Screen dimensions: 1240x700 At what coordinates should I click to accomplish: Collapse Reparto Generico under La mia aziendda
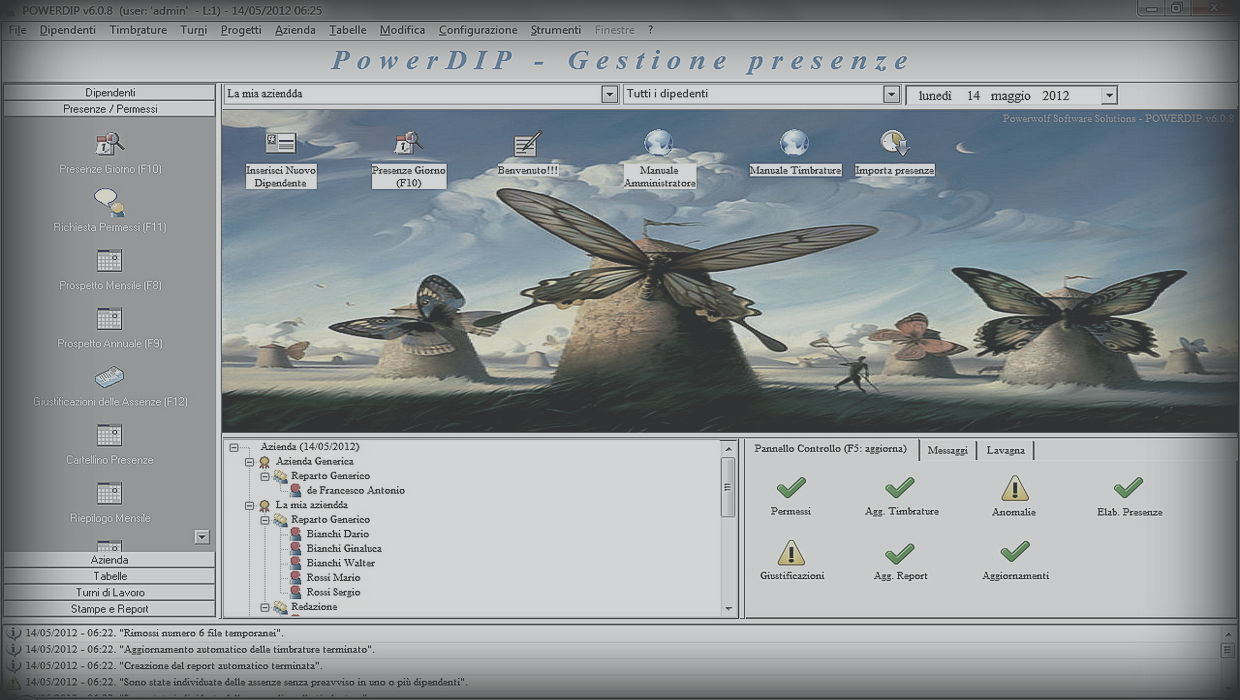pos(265,520)
